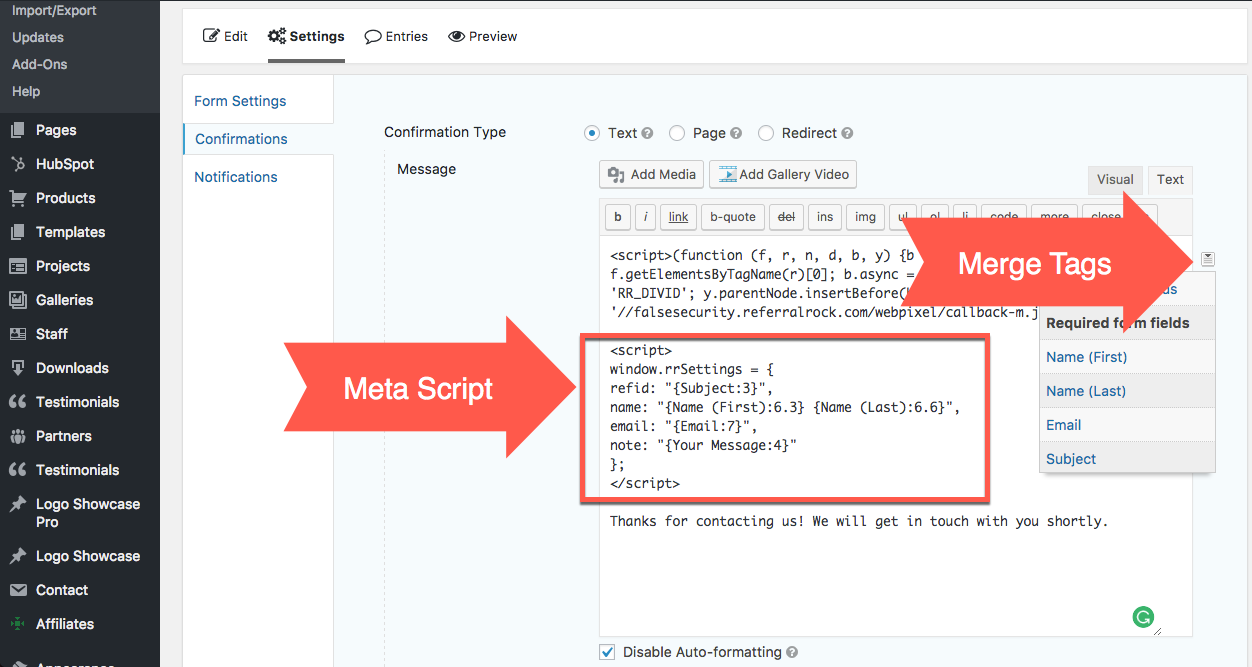Viewport: 1252px width, 667px height.
Task: Toggle the Disable Auto-formatting checkbox
Action: [607, 652]
